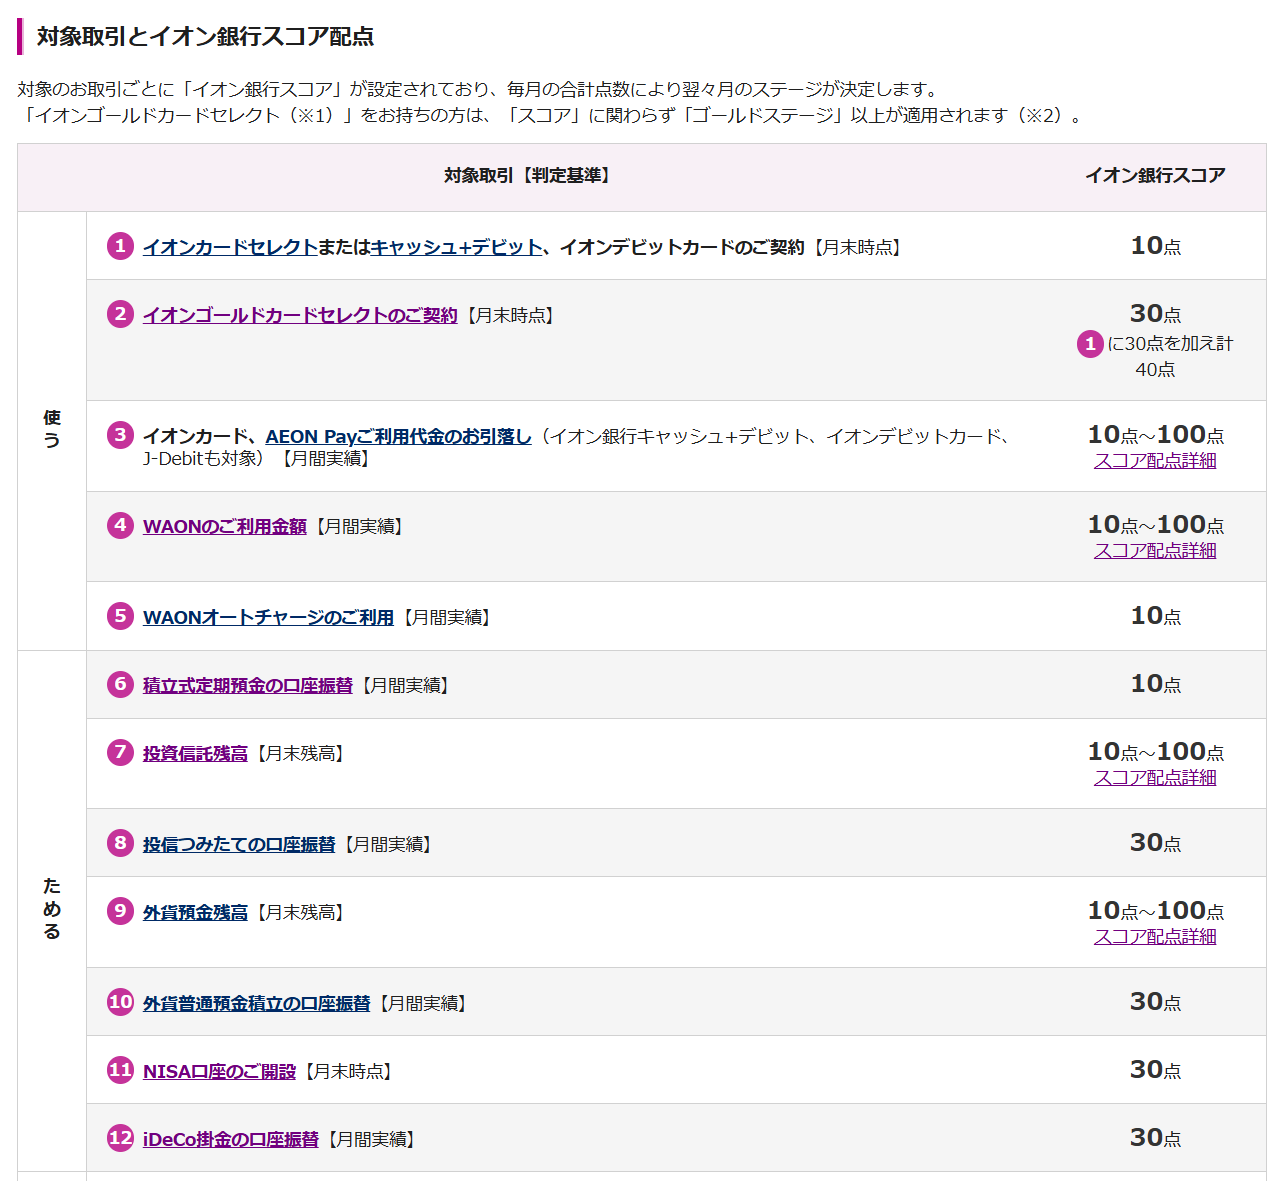
Task: Open the 投資信託残高 link
Action: point(195,753)
